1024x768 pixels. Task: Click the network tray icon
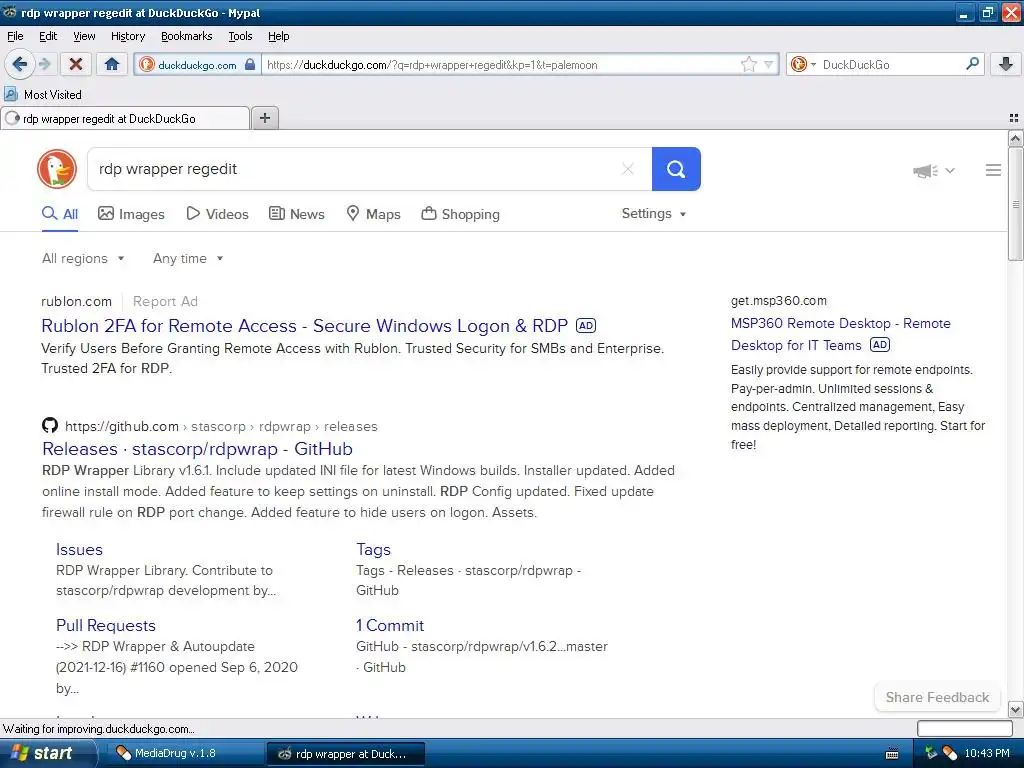click(931, 753)
